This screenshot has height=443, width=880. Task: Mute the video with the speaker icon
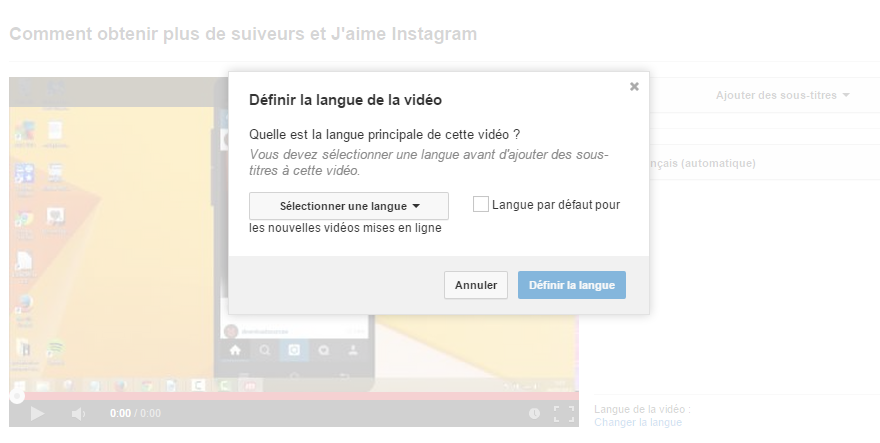(78, 414)
